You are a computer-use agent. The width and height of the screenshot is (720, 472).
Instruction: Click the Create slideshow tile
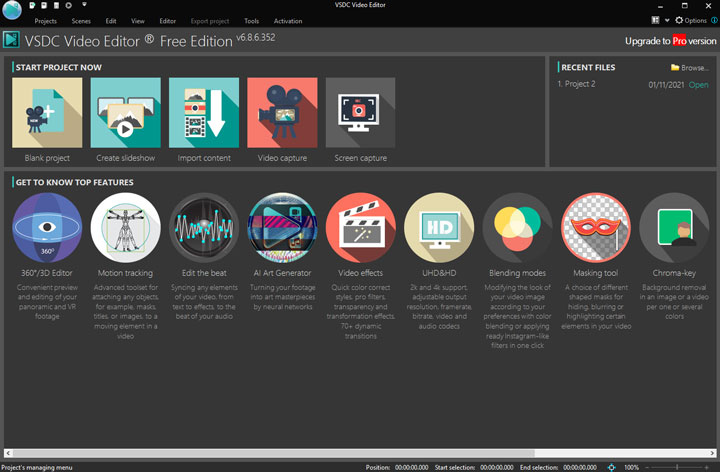125,112
